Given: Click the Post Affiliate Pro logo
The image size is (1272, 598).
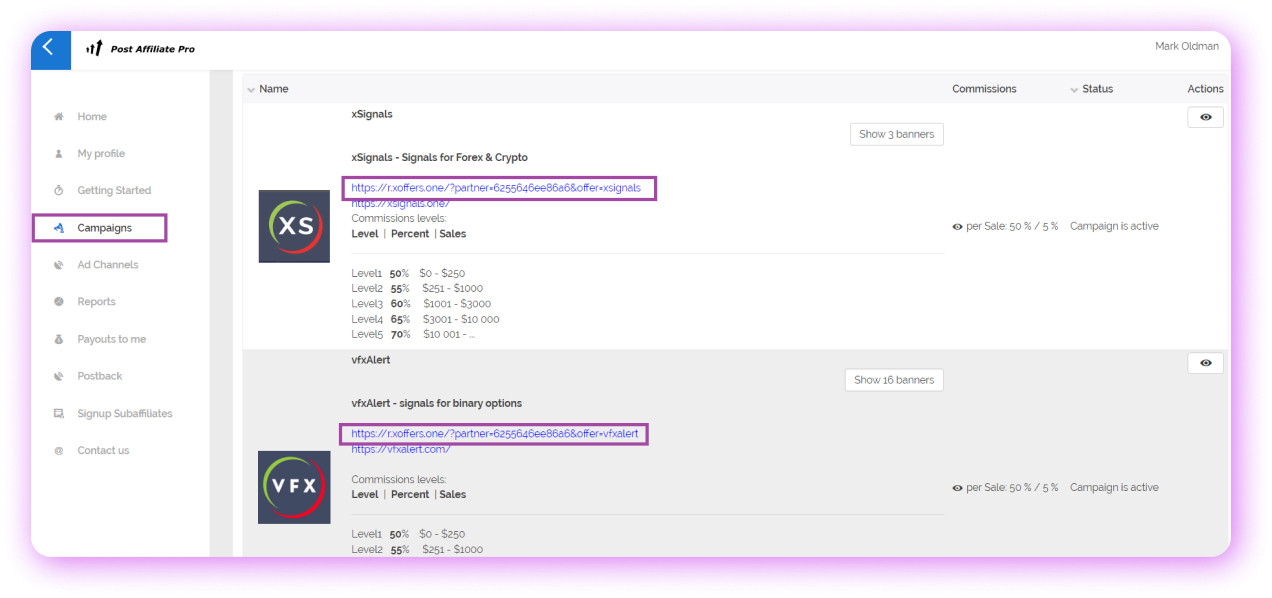Looking at the screenshot, I should pyautogui.click(x=140, y=48).
